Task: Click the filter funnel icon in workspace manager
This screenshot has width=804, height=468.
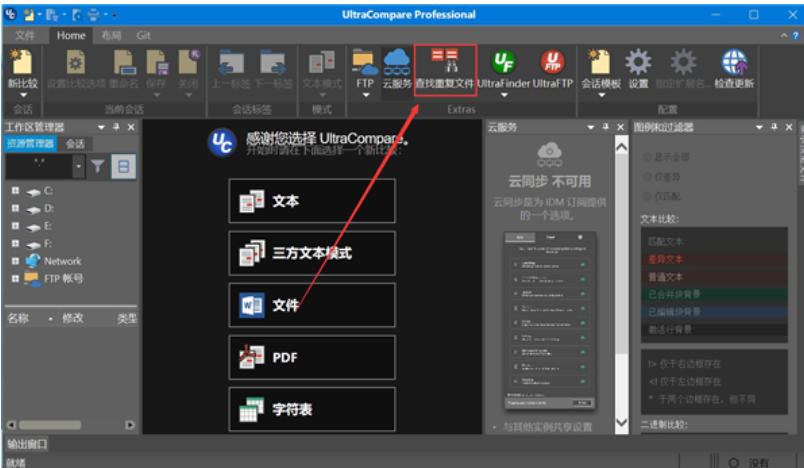Action: 98,167
